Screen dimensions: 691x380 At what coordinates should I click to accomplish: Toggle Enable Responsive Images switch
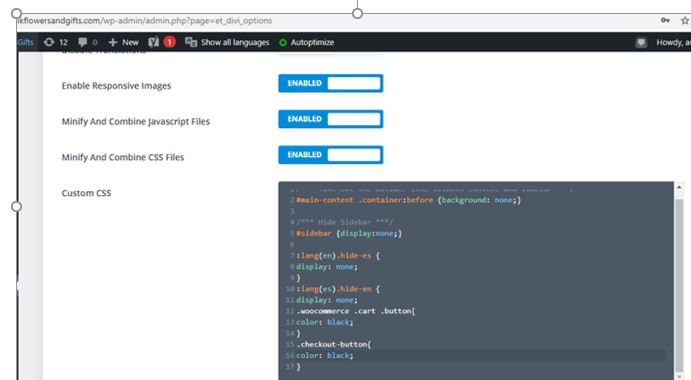[x=331, y=83]
